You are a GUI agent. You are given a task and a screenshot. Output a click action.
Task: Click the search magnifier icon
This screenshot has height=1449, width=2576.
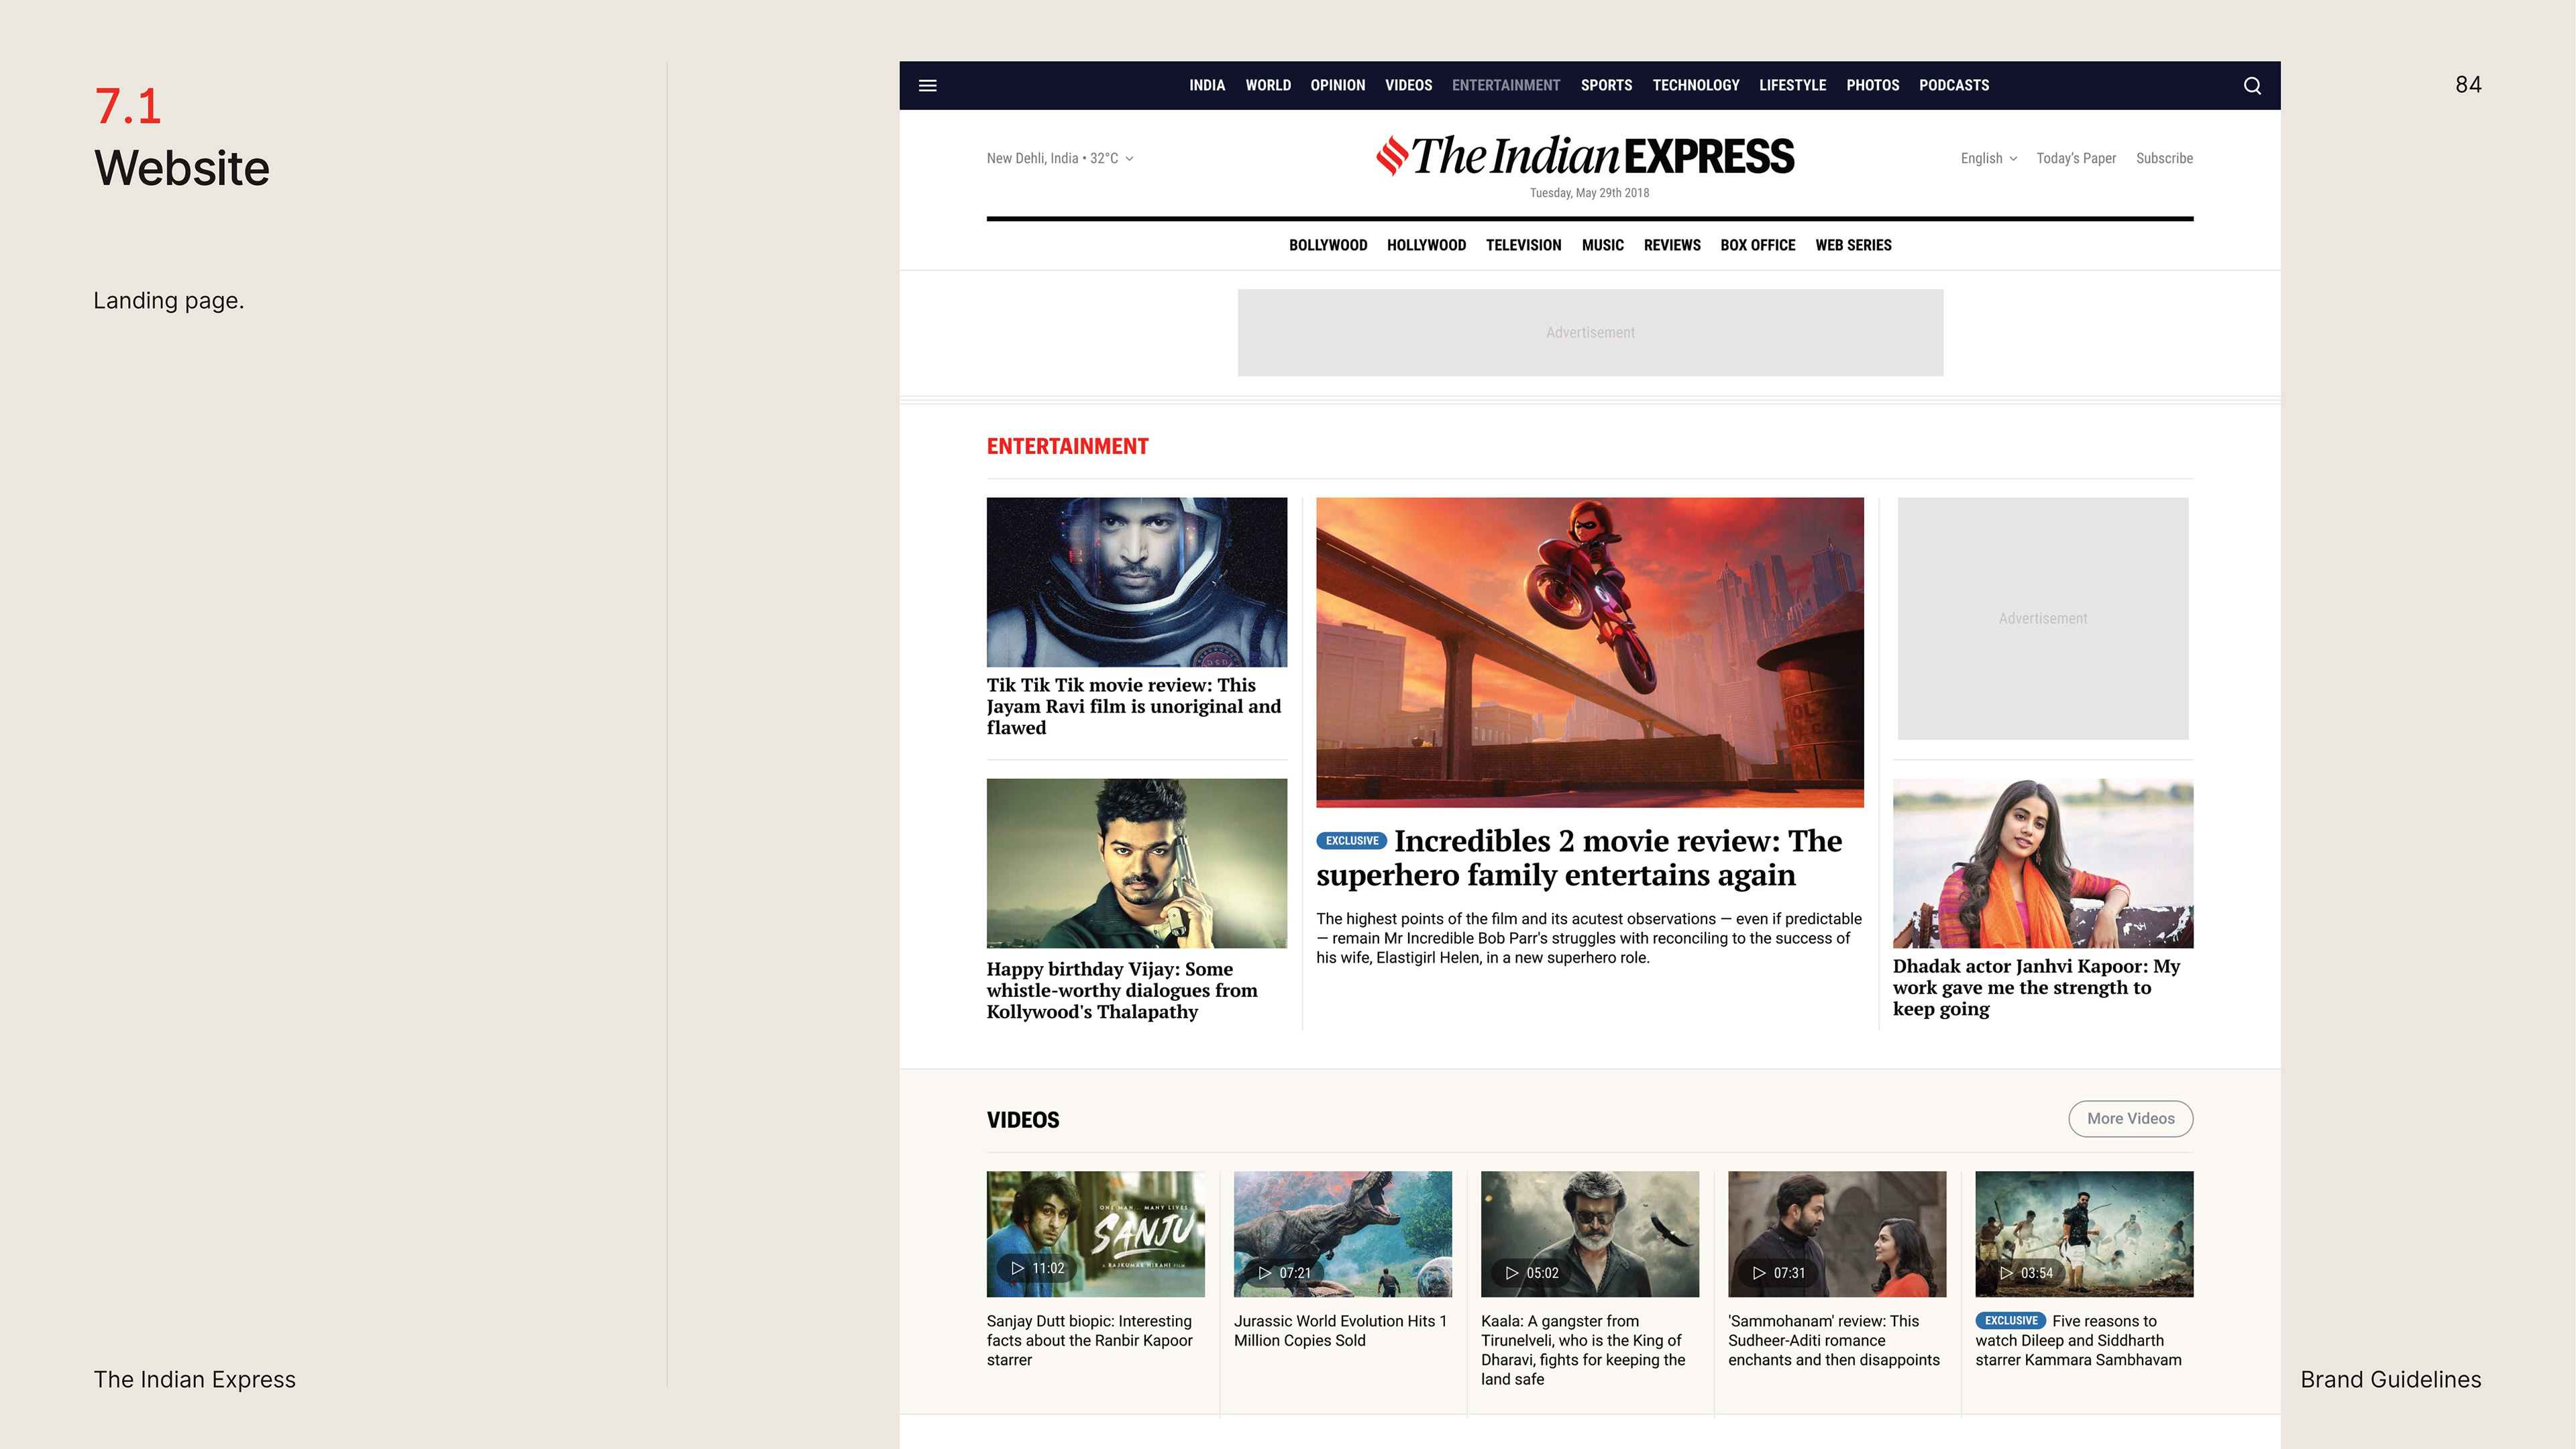point(2252,86)
